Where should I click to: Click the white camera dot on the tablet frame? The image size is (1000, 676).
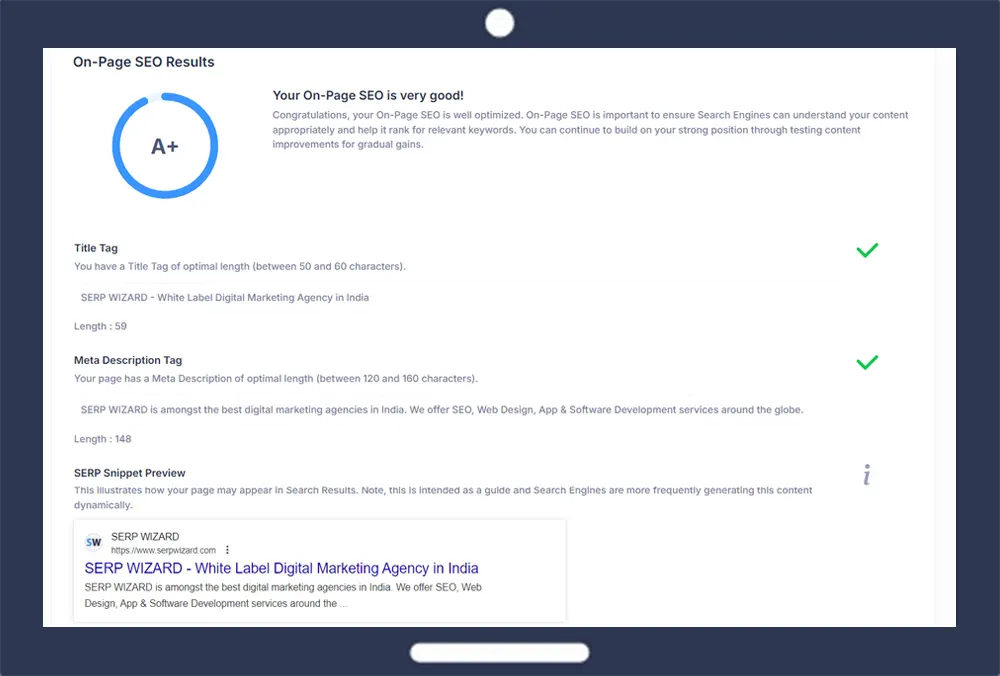coord(499,23)
